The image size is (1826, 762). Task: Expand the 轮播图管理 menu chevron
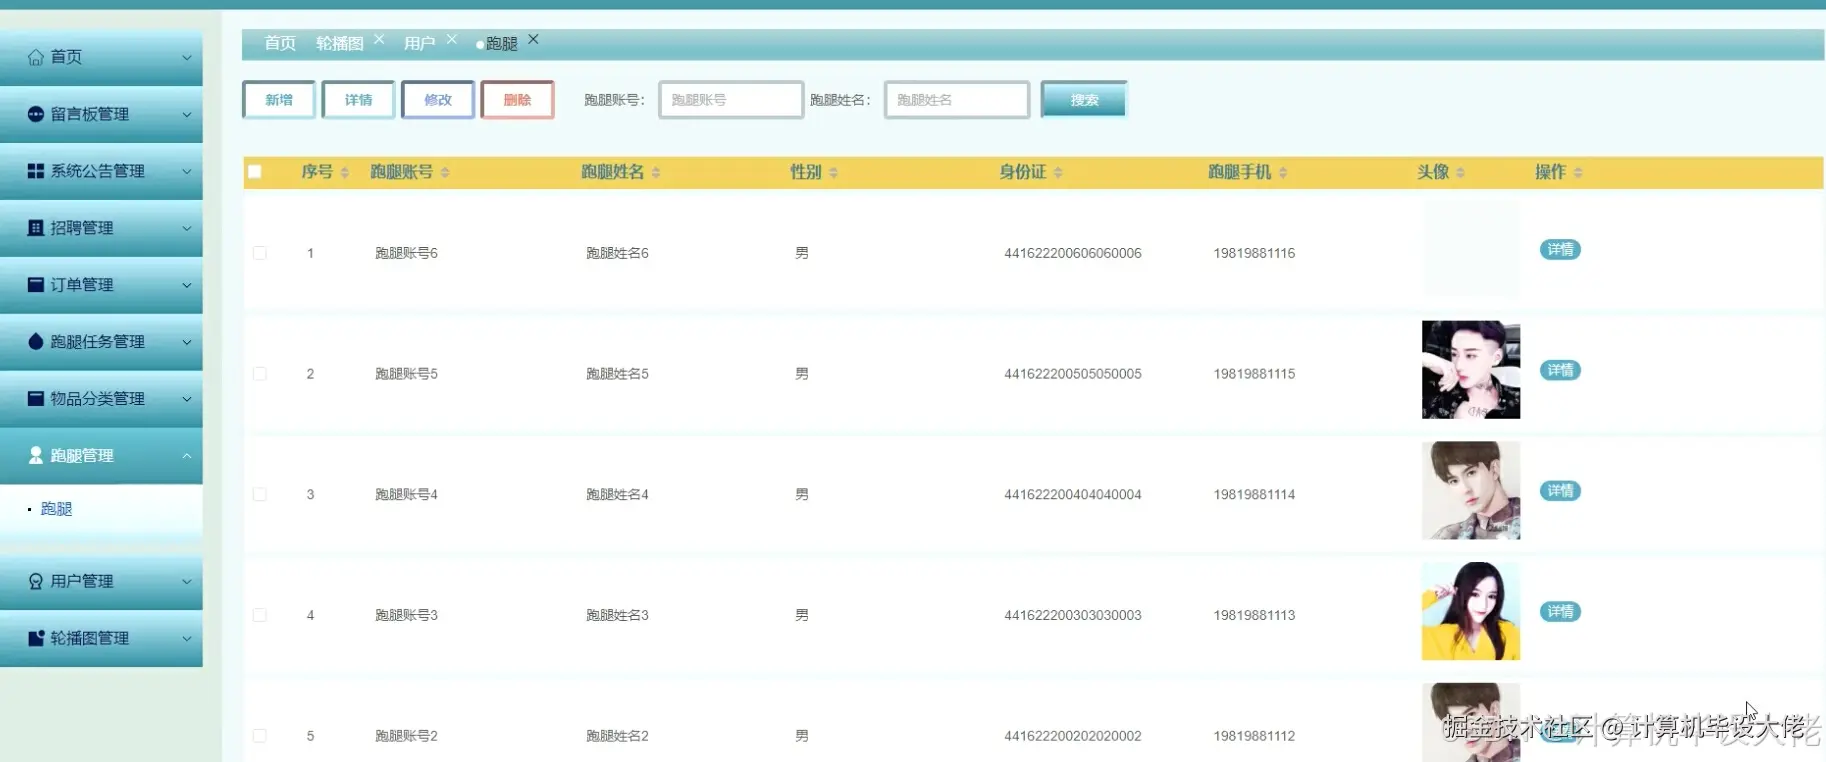[x=187, y=639]
